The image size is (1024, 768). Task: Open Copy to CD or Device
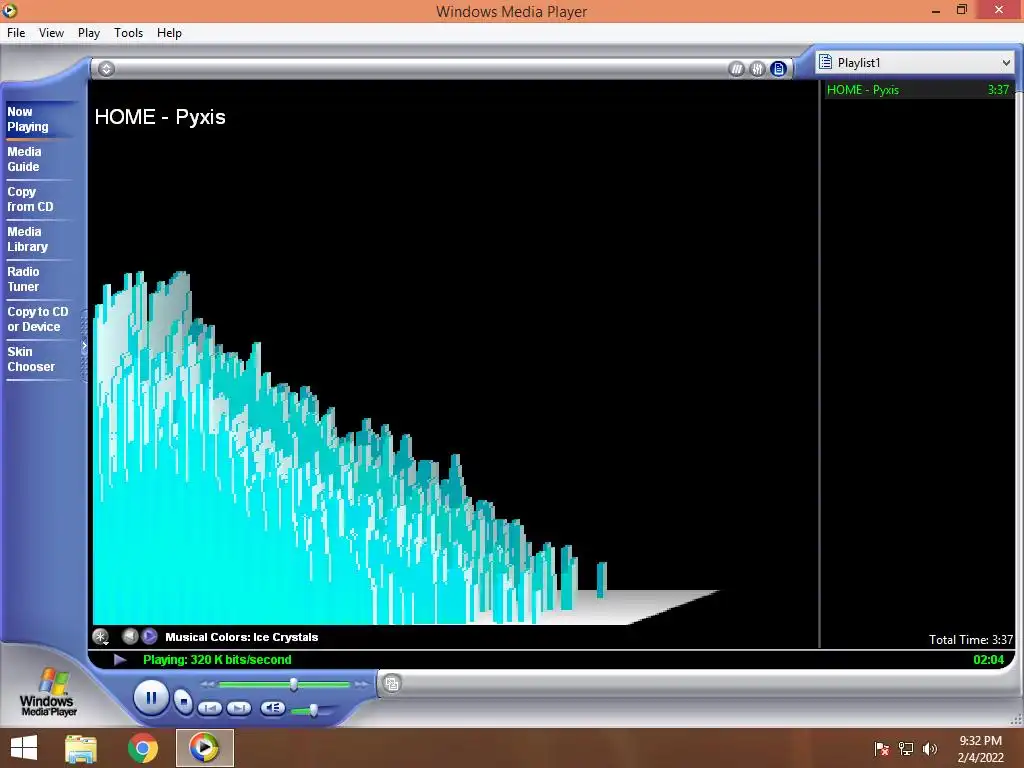coord(38,319)
